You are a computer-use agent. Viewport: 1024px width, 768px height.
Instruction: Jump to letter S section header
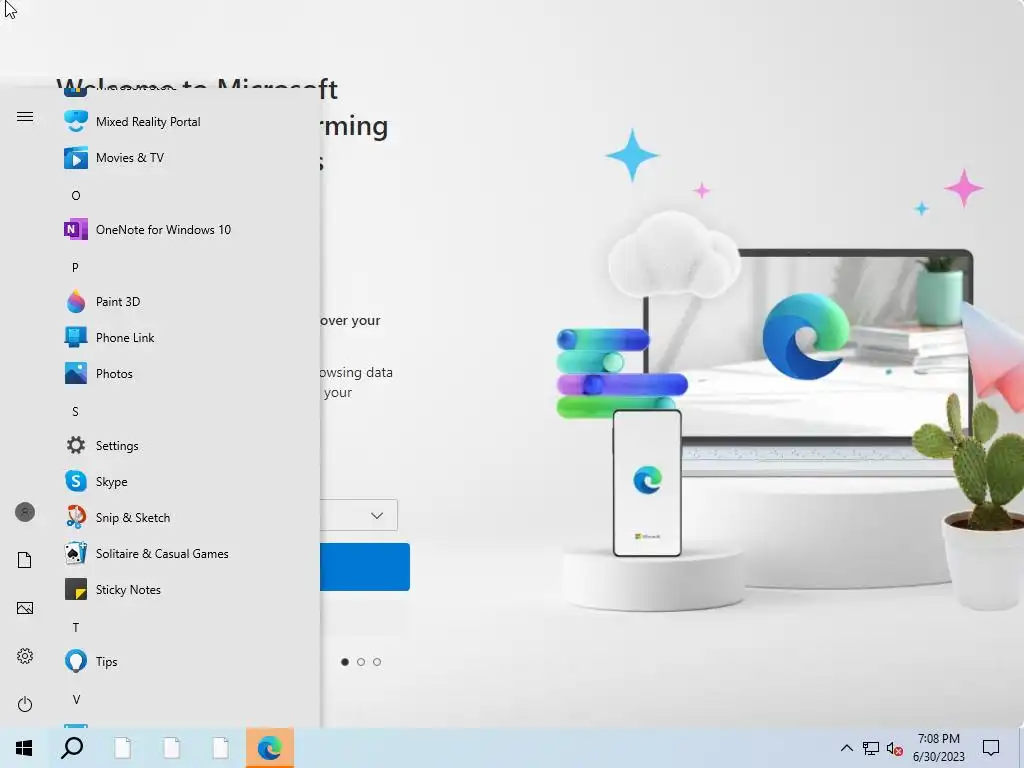click(75, 411)
